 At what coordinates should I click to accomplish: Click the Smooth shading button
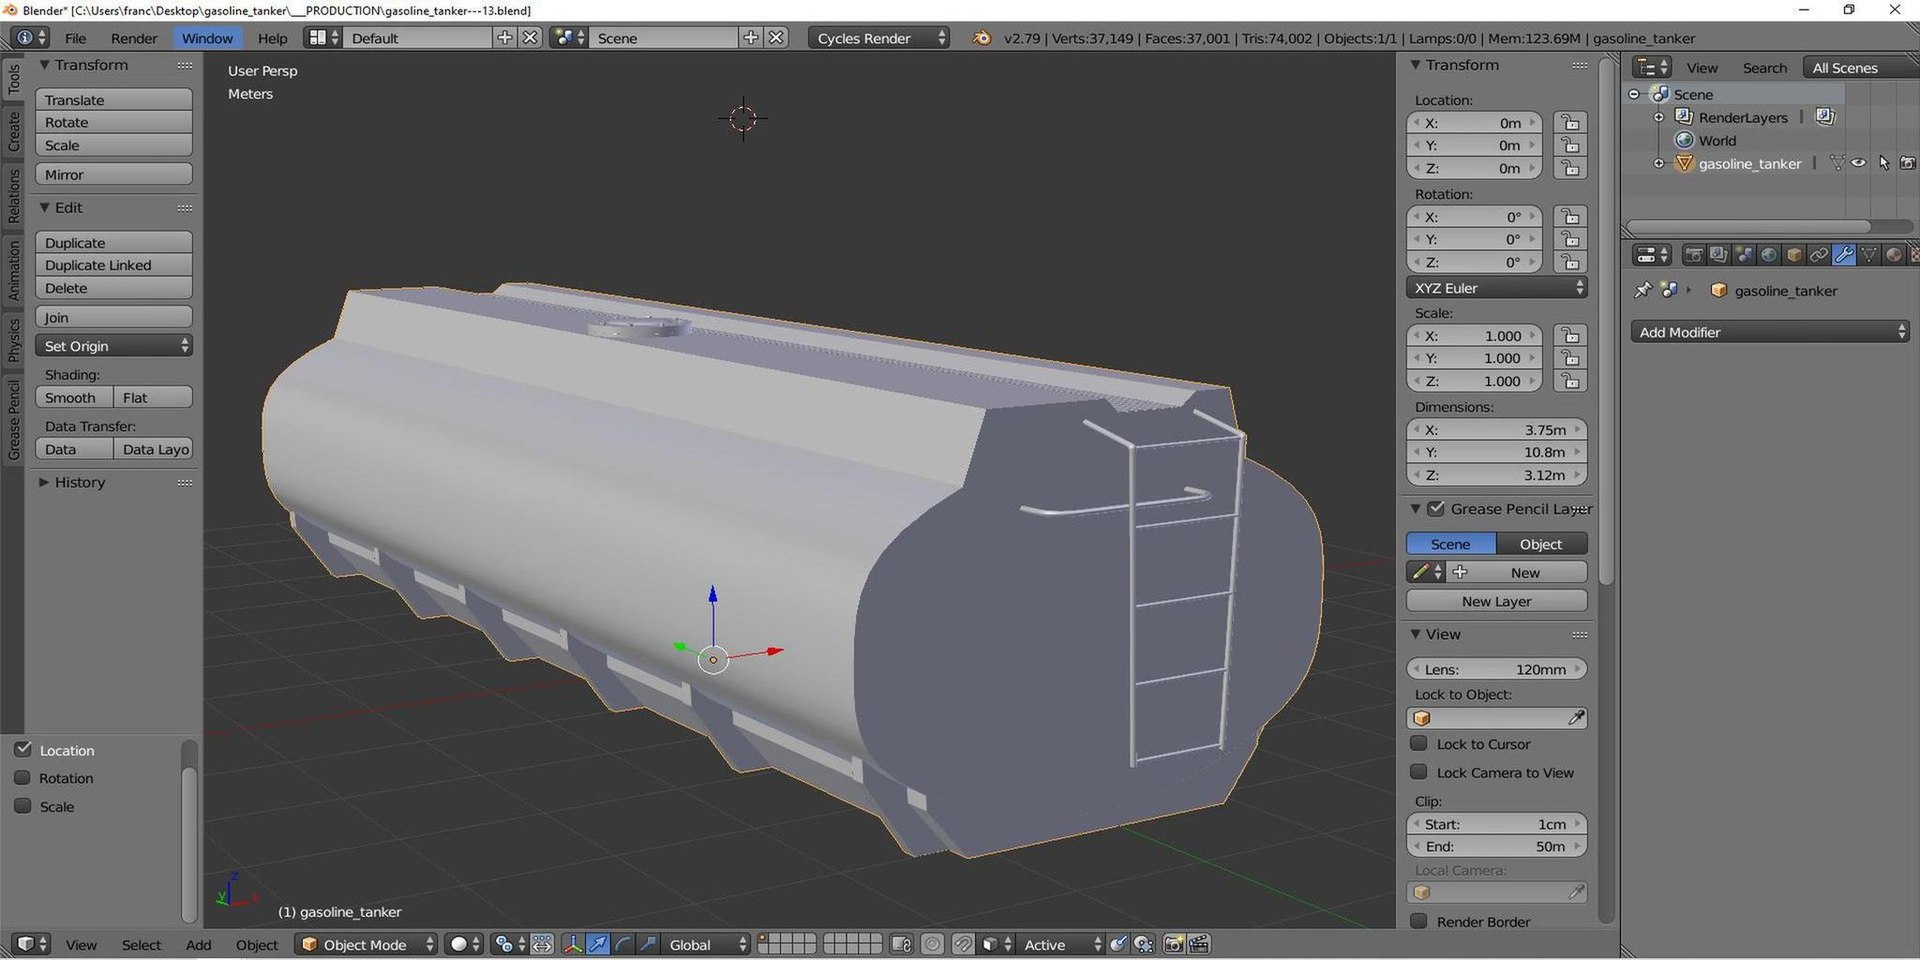[x=74, y=397]
